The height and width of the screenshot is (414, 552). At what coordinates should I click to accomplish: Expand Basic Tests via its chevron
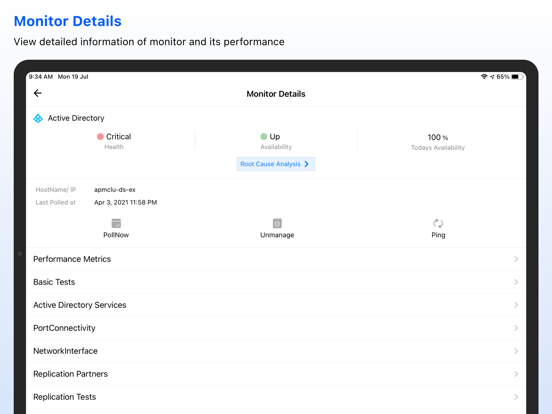(x=516, y=282)
